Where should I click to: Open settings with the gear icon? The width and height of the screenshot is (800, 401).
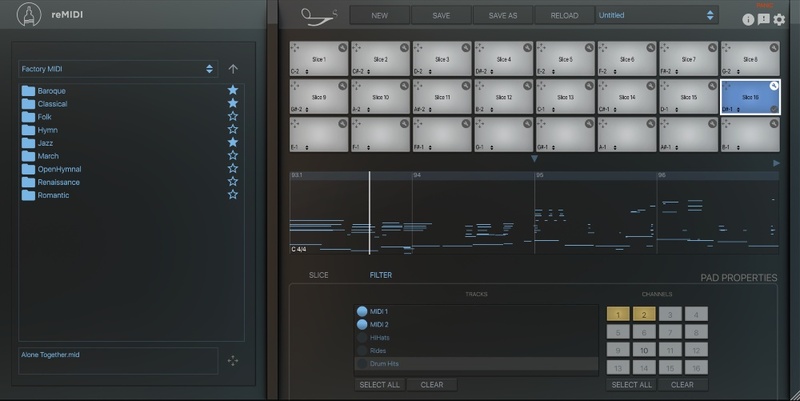pos(780,19)
